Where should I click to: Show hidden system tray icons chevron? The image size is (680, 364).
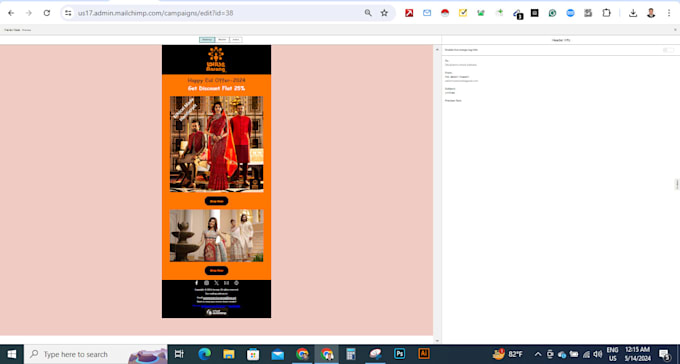(x=538, y=354)
